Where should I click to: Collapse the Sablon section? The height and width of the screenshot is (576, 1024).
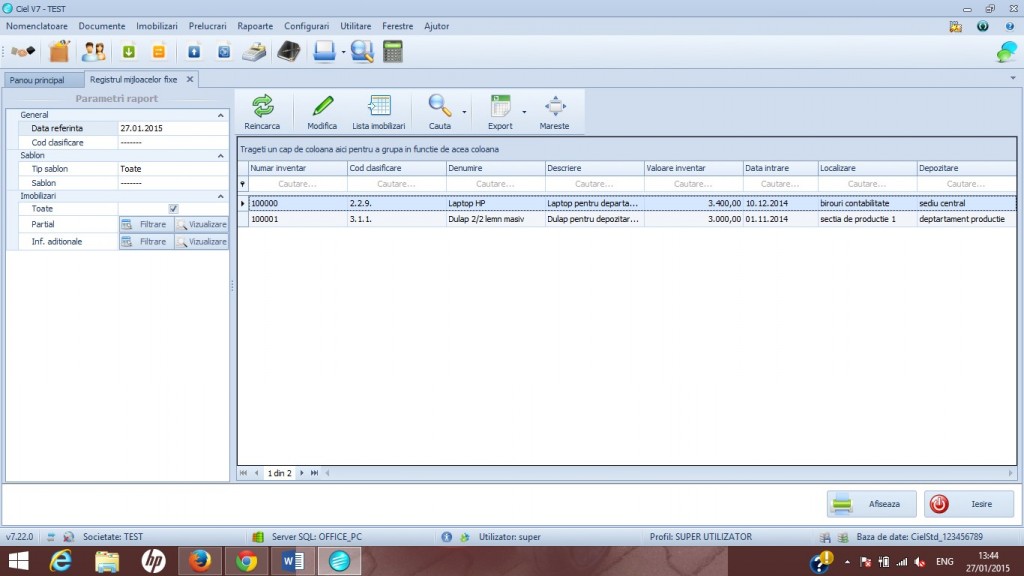pos(221,155)
